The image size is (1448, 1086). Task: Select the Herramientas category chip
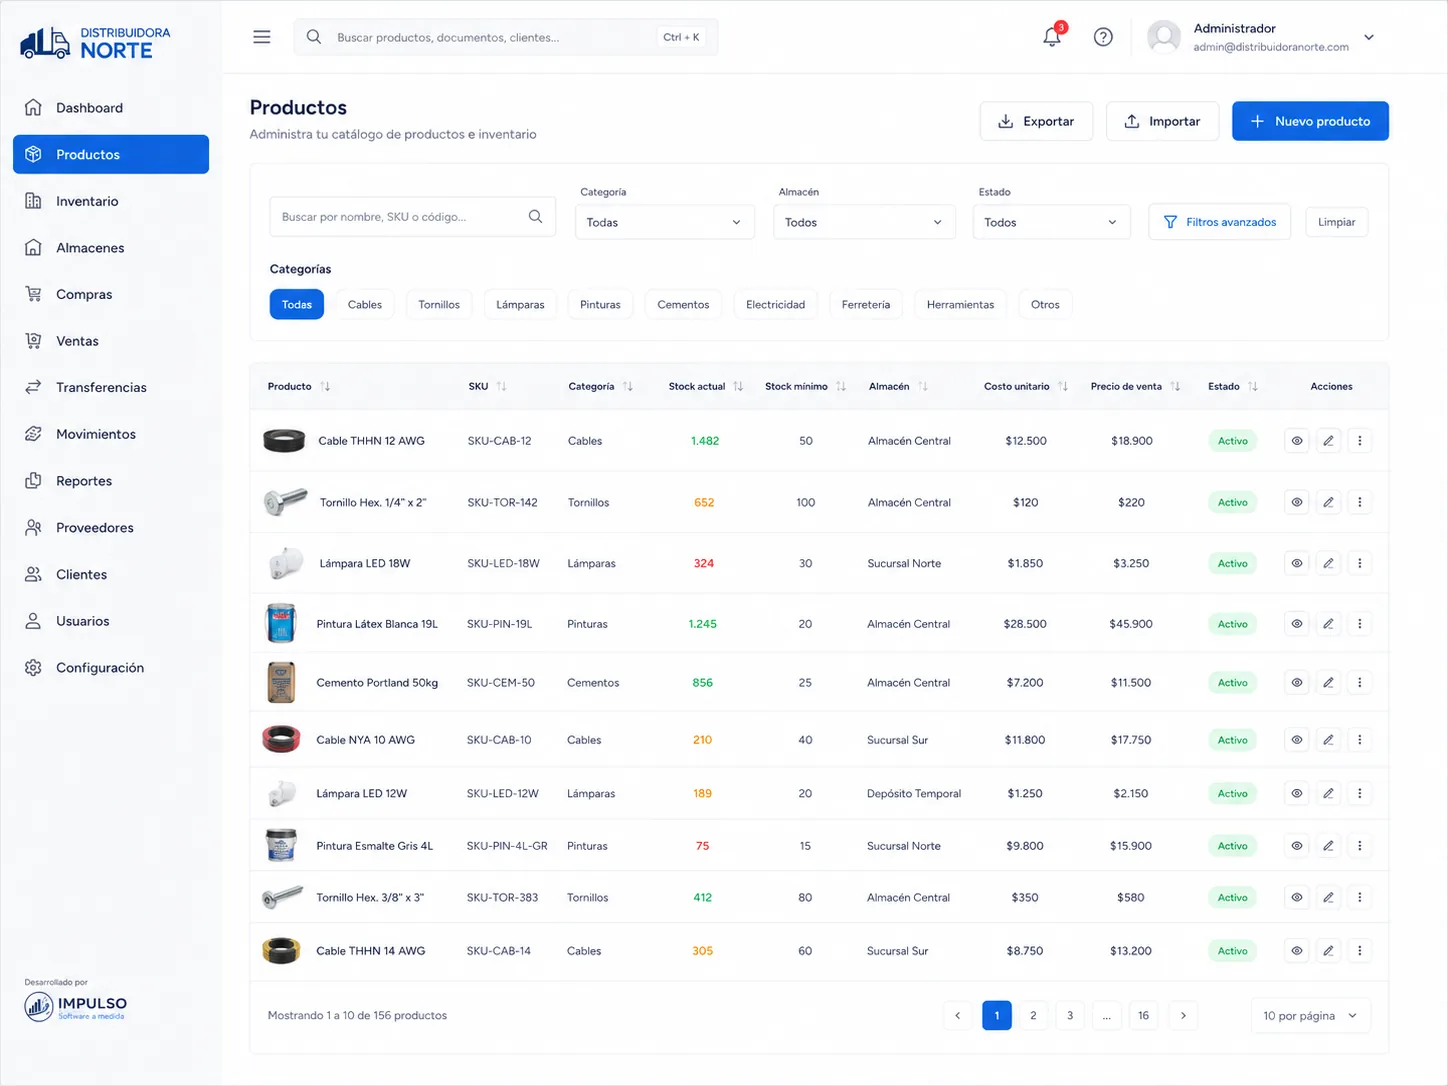pos(960,304)
